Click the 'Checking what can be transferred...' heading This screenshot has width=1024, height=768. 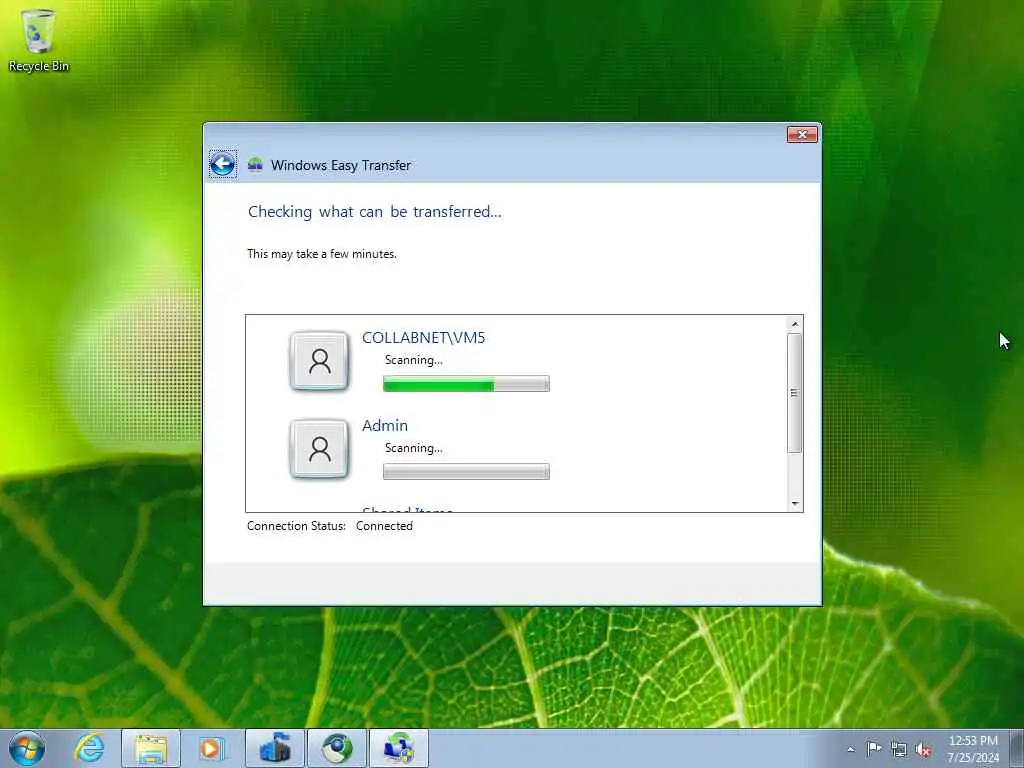point(375,212)
